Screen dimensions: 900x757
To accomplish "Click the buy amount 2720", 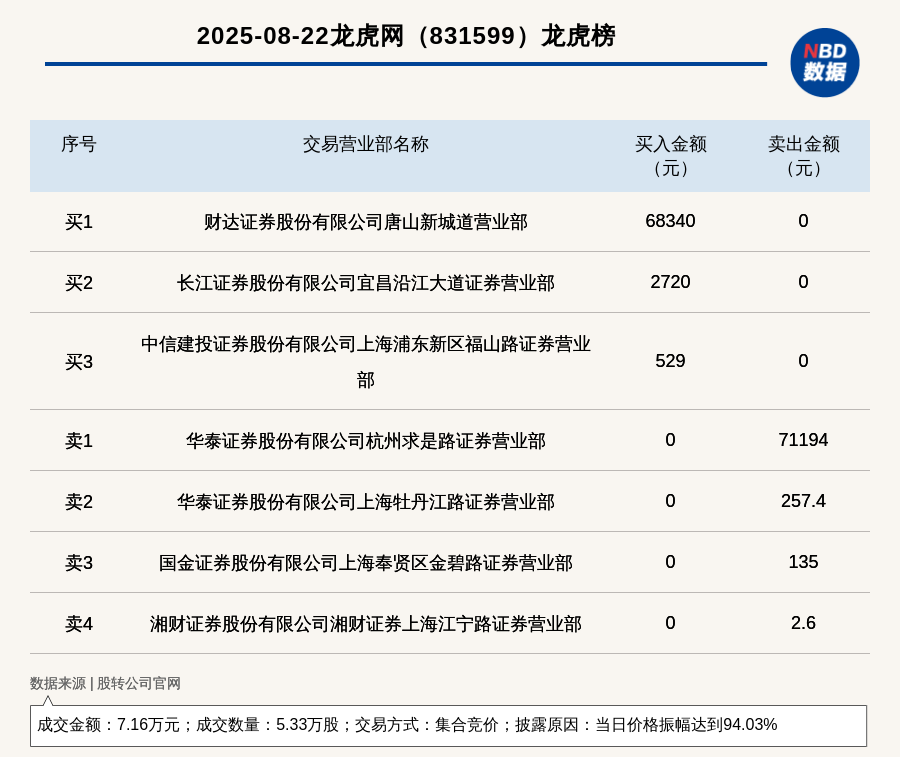I will [670, 282].
